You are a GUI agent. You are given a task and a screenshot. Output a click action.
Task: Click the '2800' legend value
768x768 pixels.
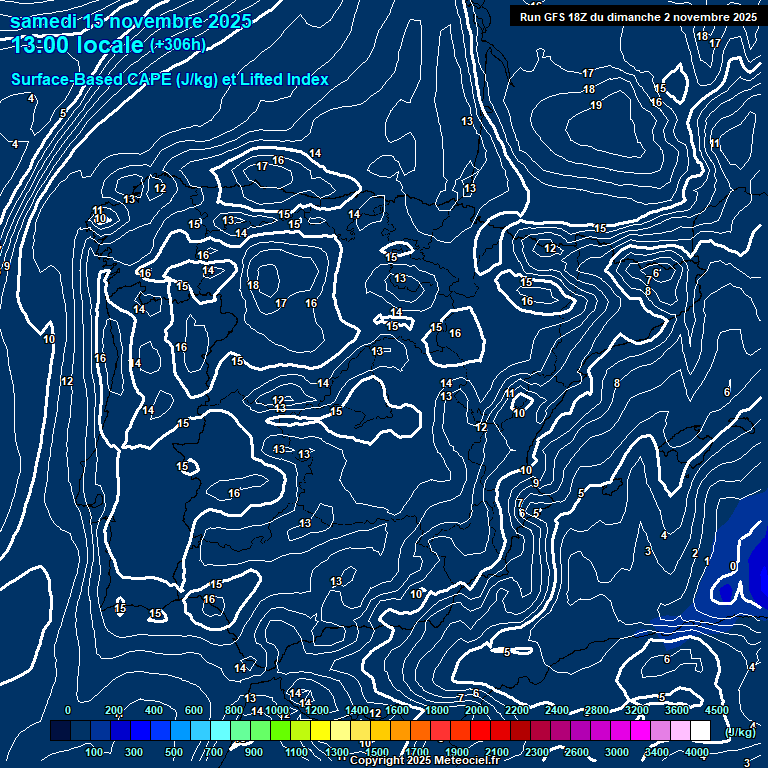pyautogui.click(x=597, y=710)
